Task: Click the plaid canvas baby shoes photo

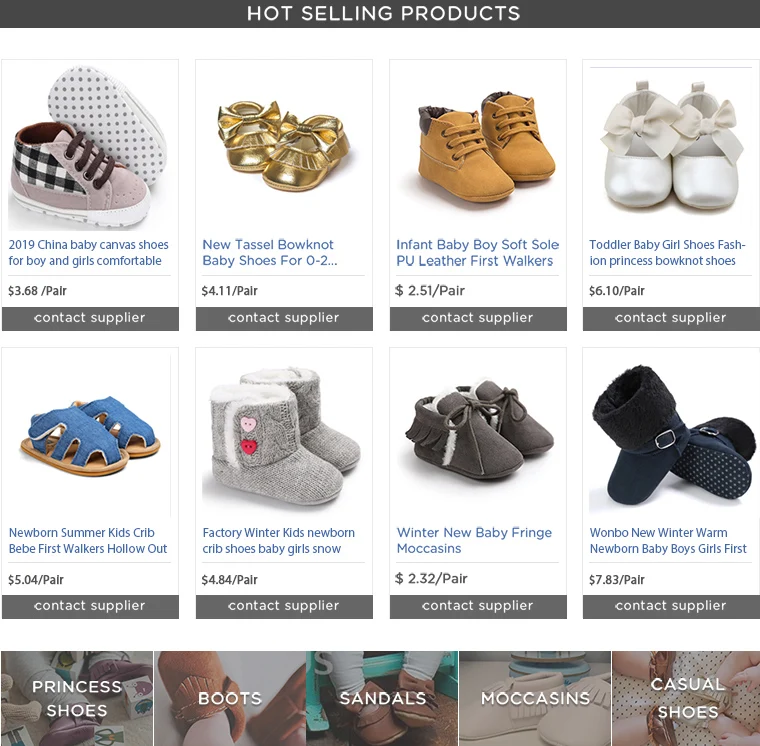Action: [x=90, y=147]
